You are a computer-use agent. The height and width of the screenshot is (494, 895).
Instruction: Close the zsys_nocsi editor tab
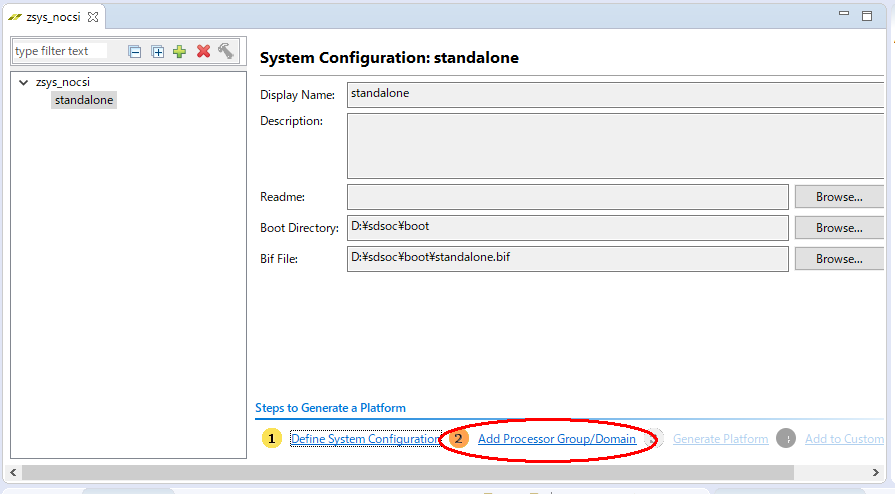(x=93, y=17)
